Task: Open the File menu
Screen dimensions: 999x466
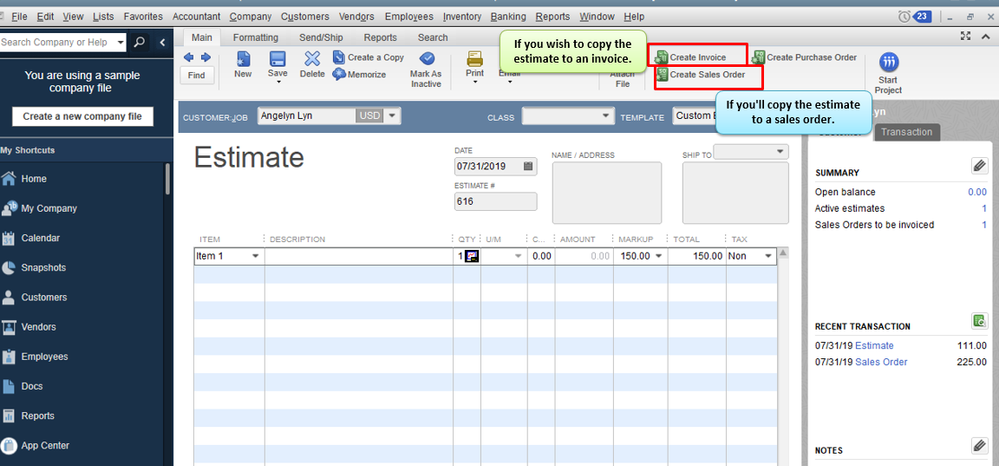Action: pos(19,17)
